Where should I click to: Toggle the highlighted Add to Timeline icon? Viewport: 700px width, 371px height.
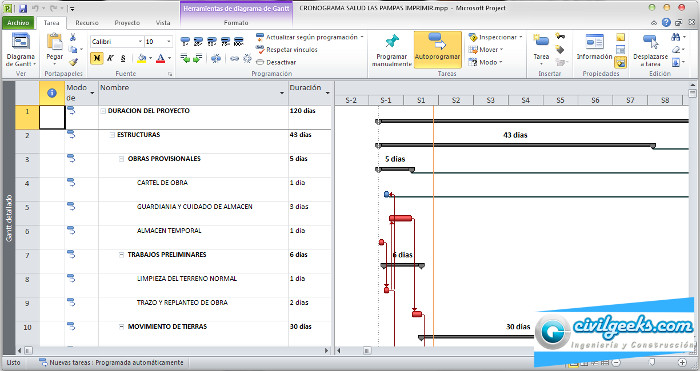coord(621,62)
